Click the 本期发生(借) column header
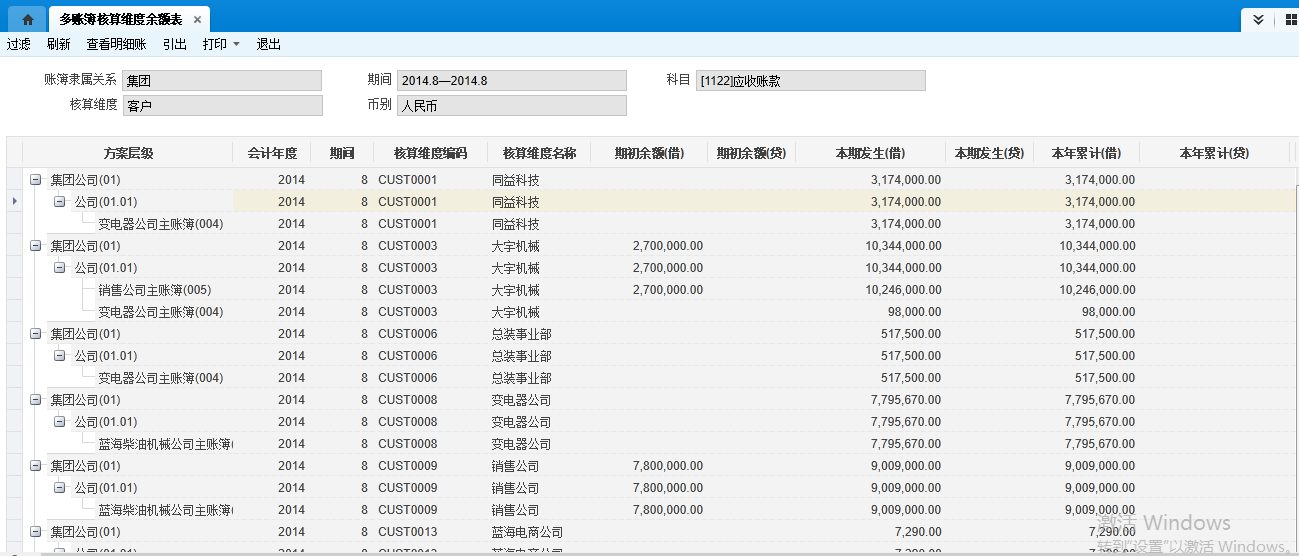Viewport: 1299px width, 556px height. (x=870, y=153)
